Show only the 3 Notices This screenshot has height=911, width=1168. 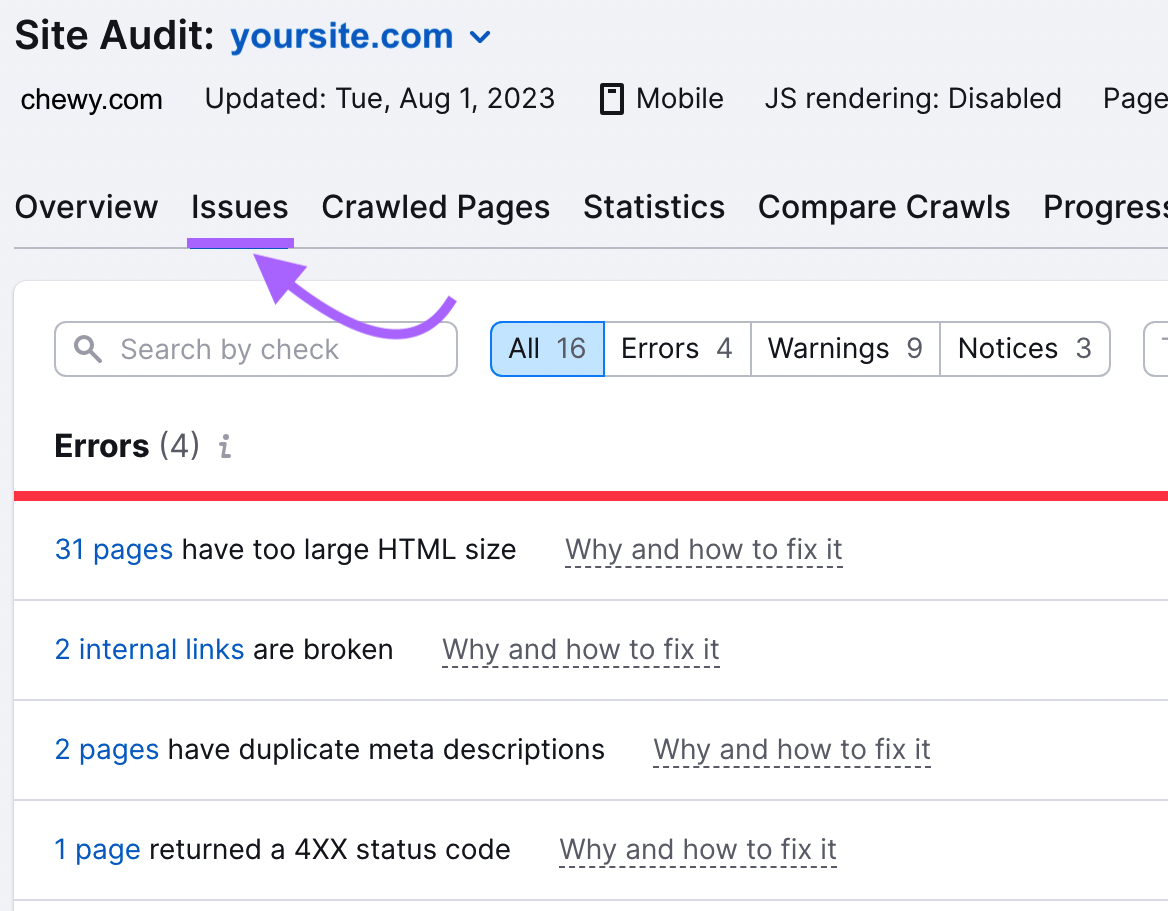(x=1024, y=349)
